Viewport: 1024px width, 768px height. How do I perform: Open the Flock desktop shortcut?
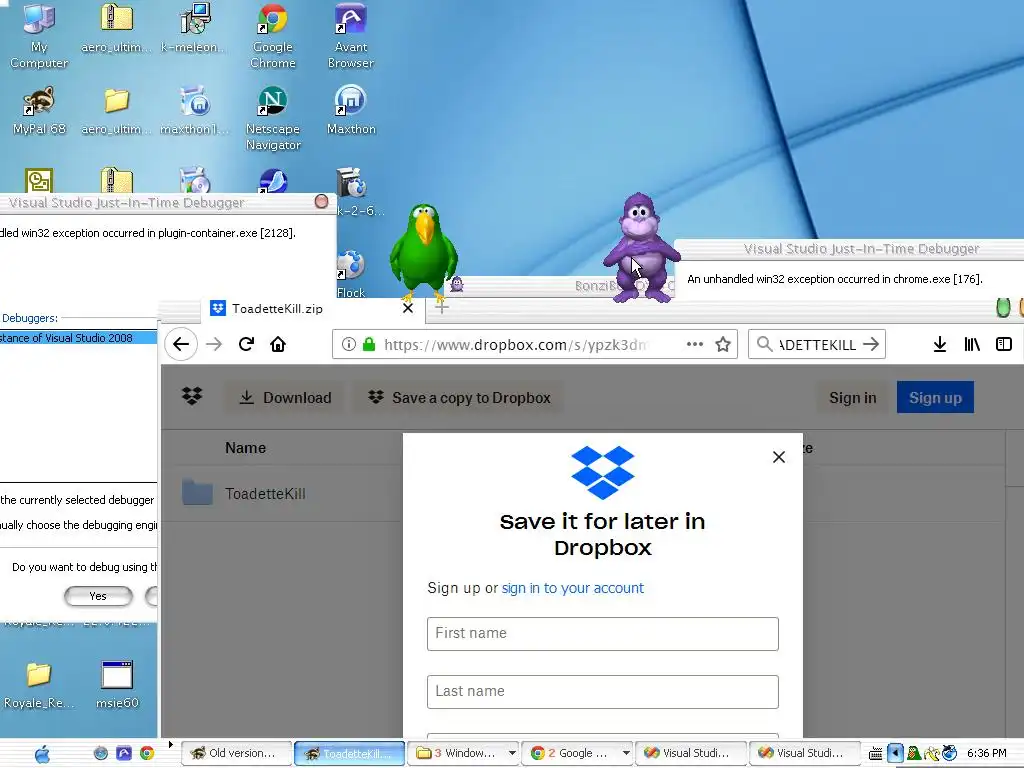click(x=351, y=274)
